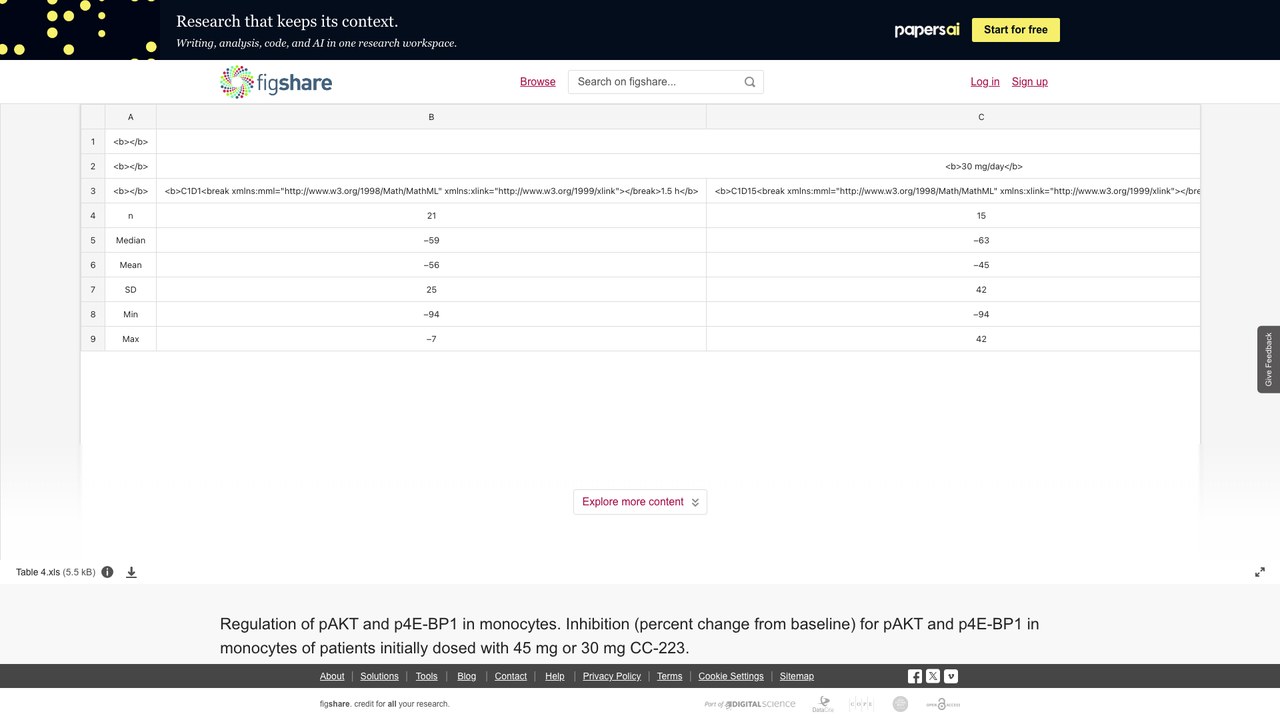Screen dimensions: 1280x720
Task: Open the Tools footer link
Action: click(x=427, y=676)
